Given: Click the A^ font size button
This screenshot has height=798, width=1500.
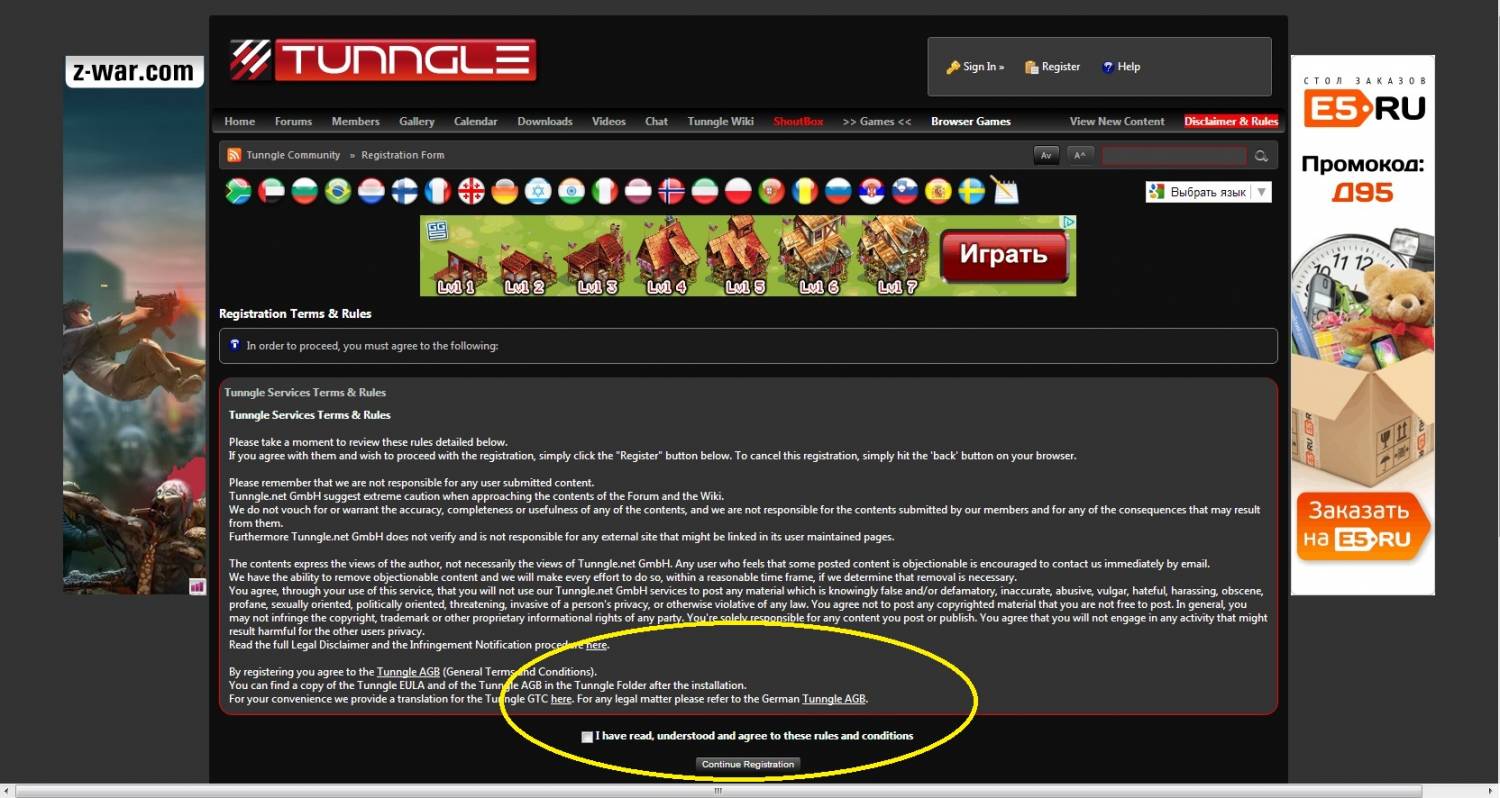Looking at the screenshot, I should coord(1080,156).
